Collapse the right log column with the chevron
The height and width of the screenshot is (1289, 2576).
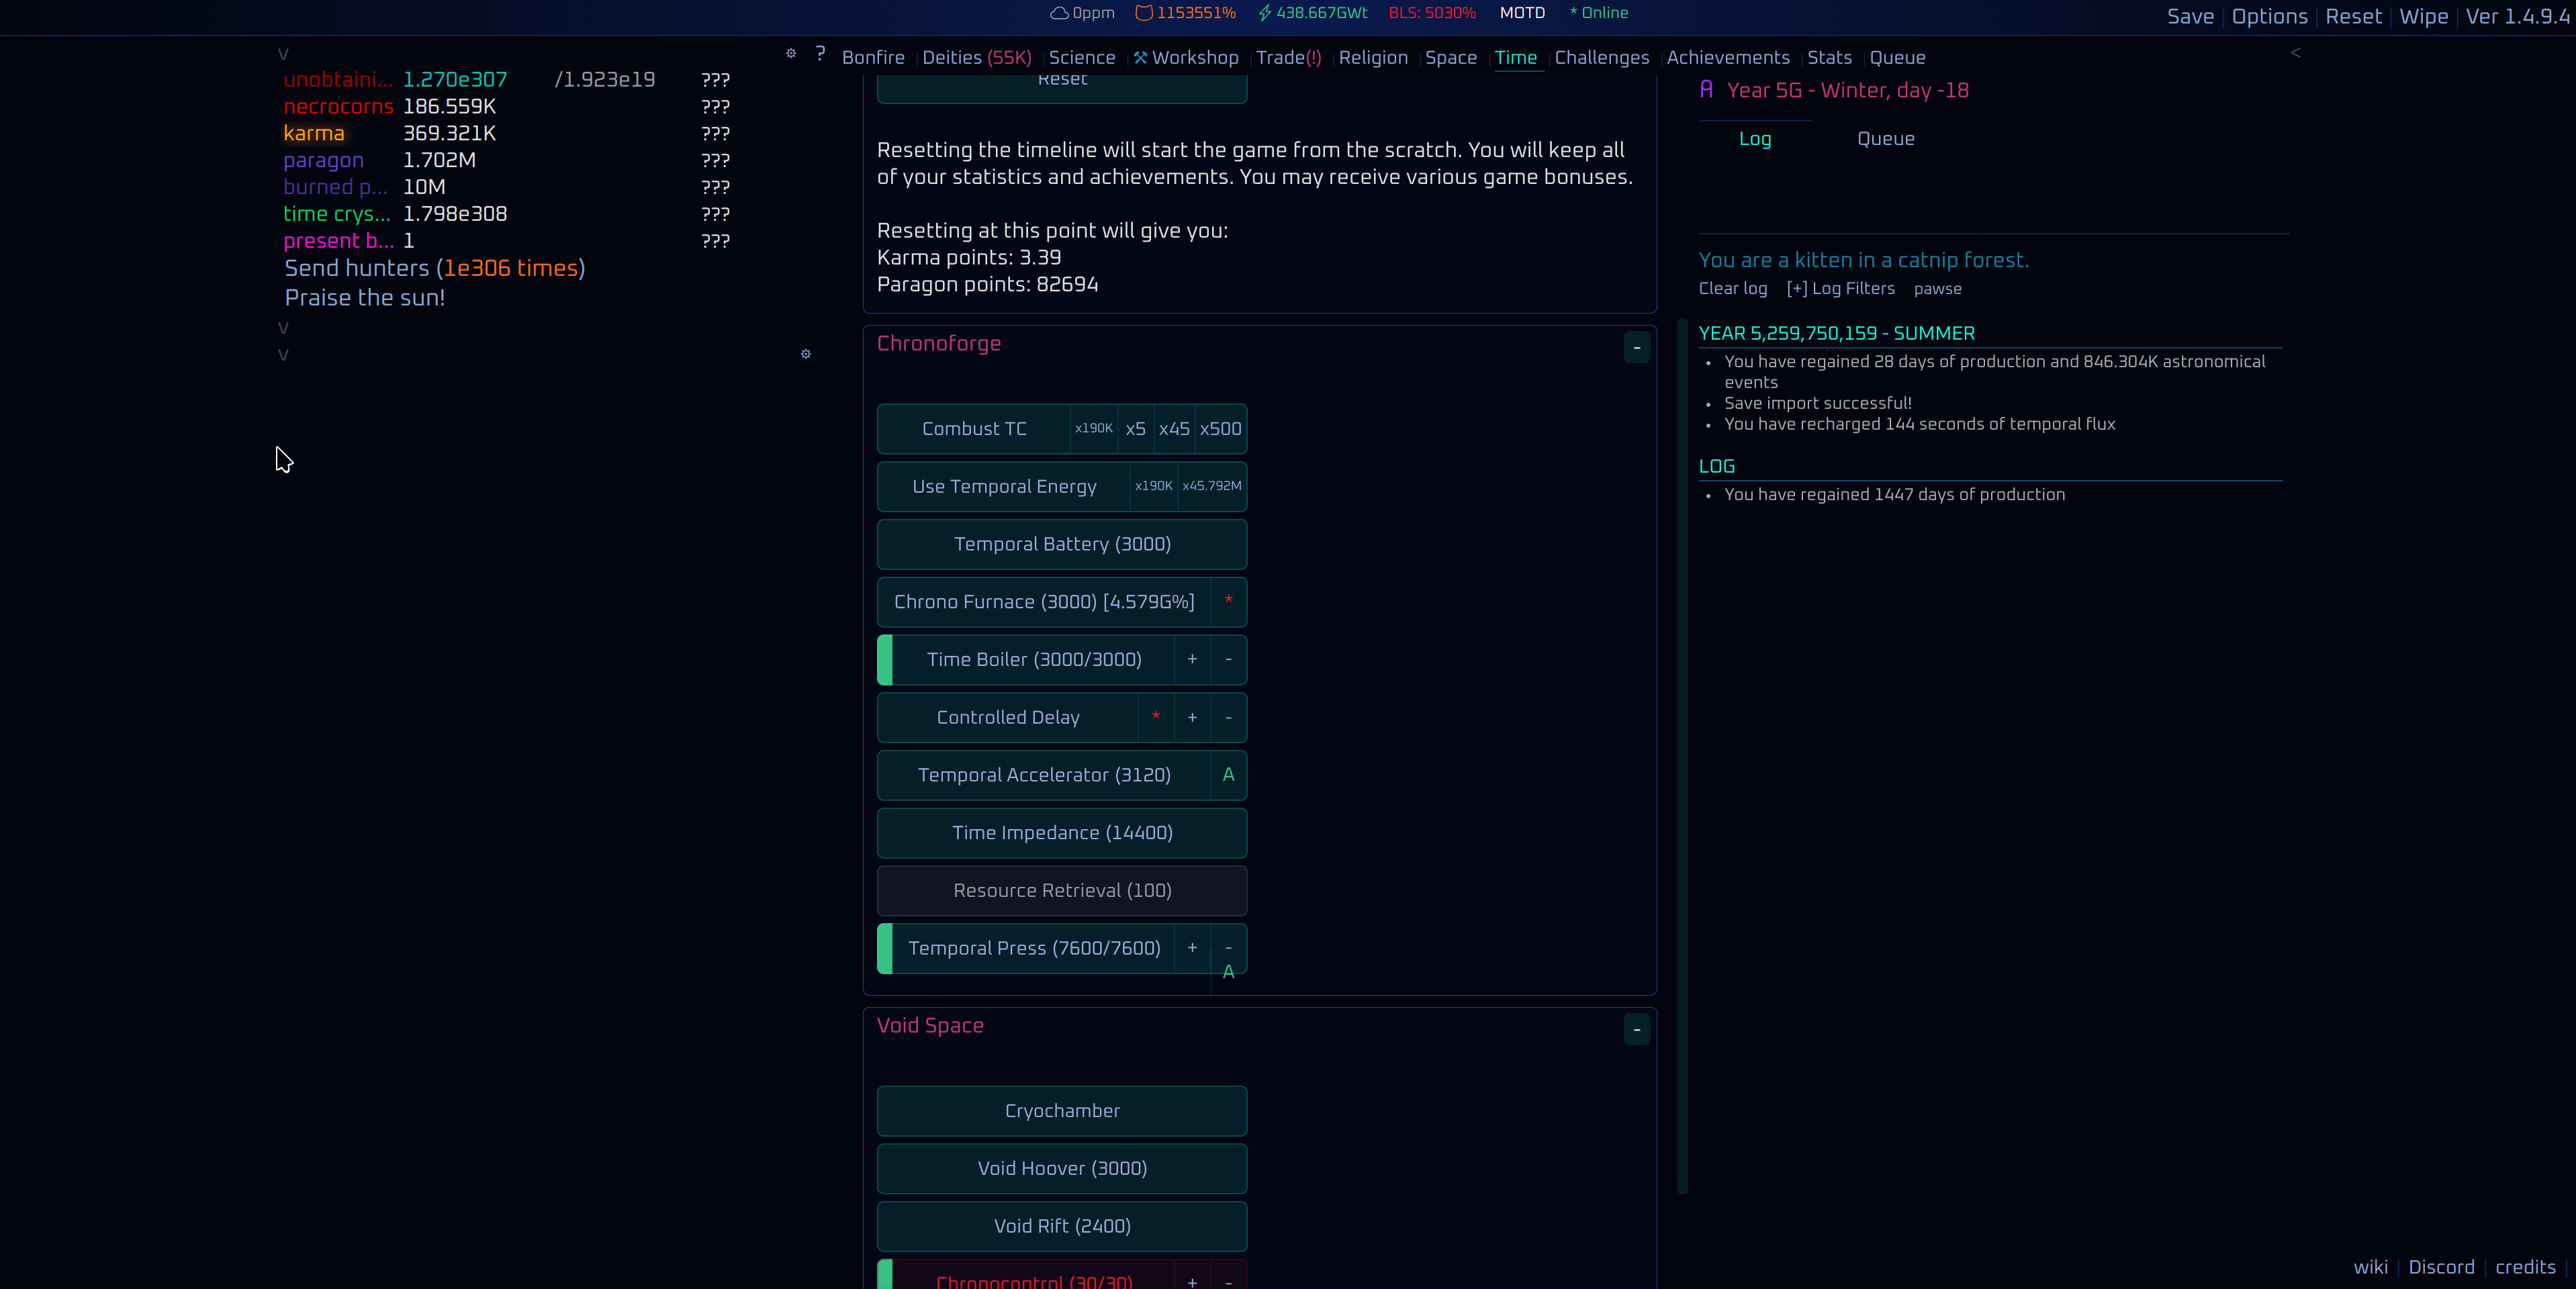[2295, 52]
